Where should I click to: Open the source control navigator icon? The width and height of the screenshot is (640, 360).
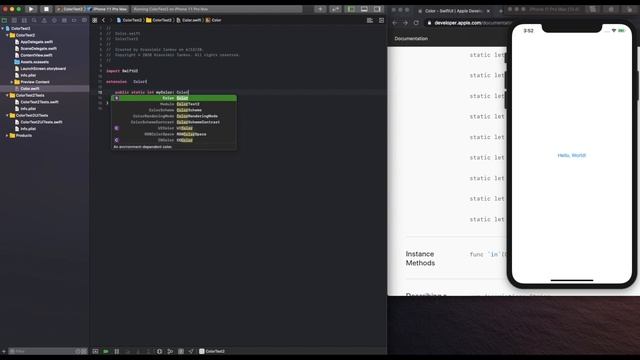coord(14,20)
